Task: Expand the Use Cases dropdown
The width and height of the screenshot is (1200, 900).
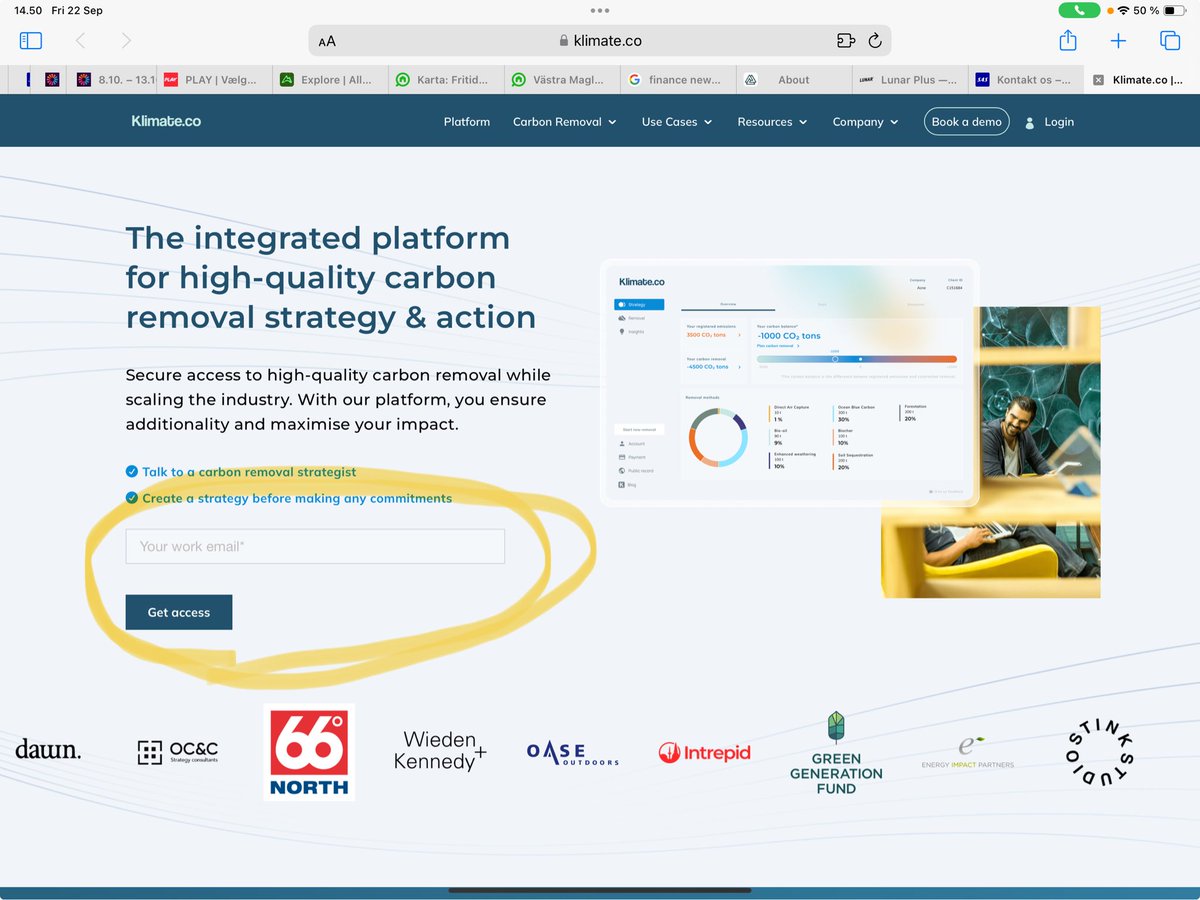Action: point(677,122)
